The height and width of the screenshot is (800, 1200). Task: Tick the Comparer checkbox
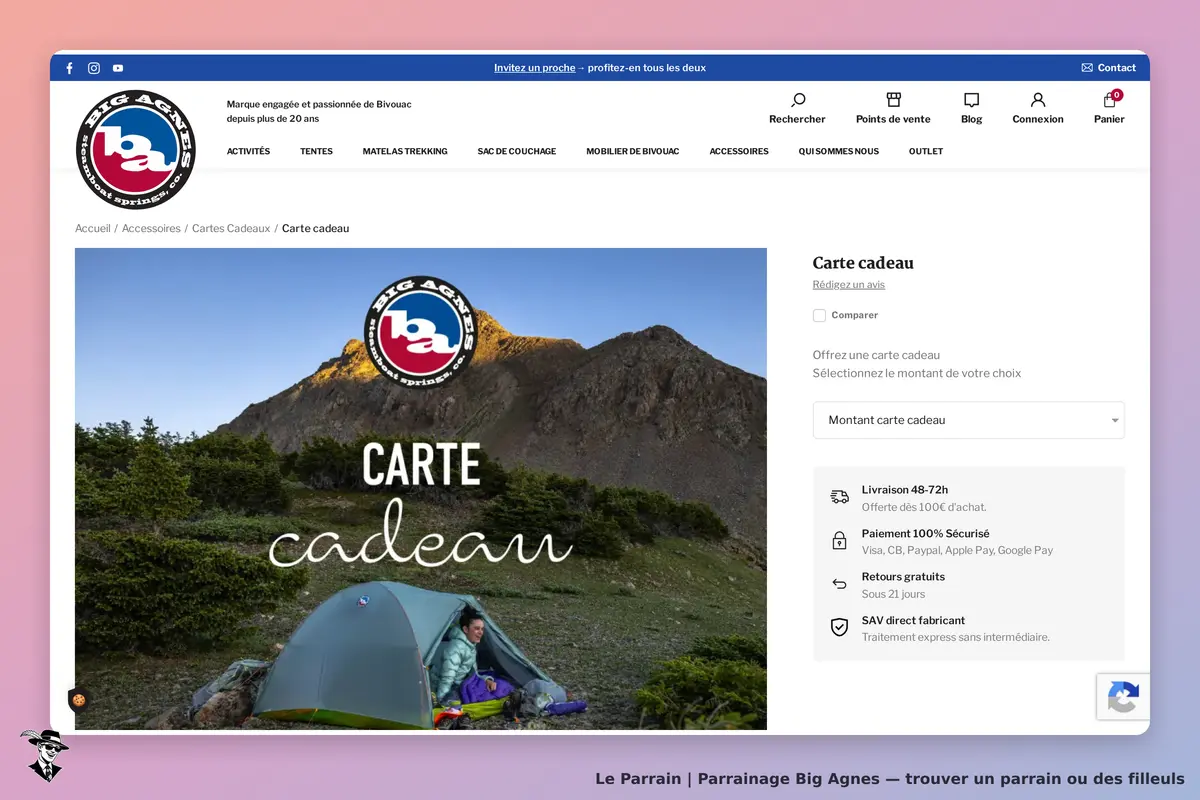[x=819, y=315]
